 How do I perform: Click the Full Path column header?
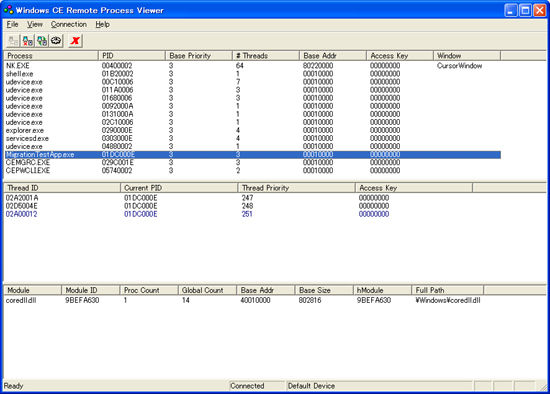[448, 290]
